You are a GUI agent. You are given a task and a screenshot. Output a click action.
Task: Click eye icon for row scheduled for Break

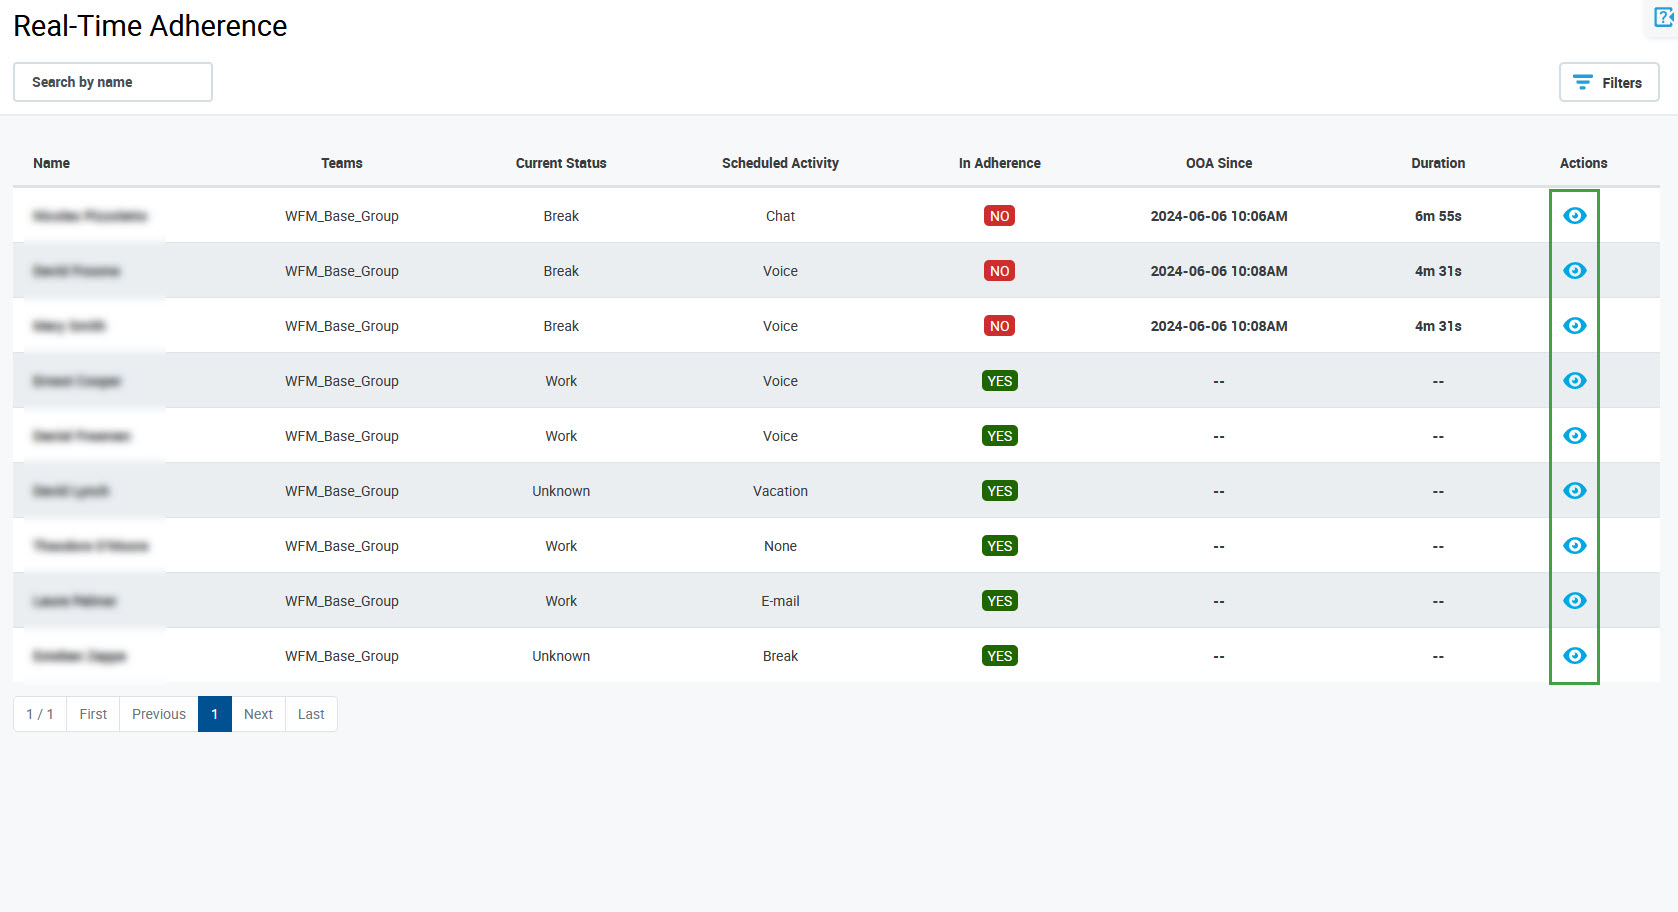[x=1574, y=656]
